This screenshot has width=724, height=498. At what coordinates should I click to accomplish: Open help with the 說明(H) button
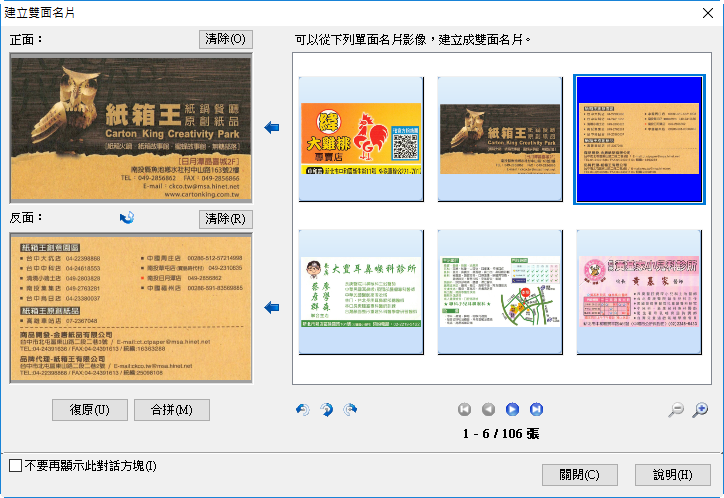pos(672,474)
